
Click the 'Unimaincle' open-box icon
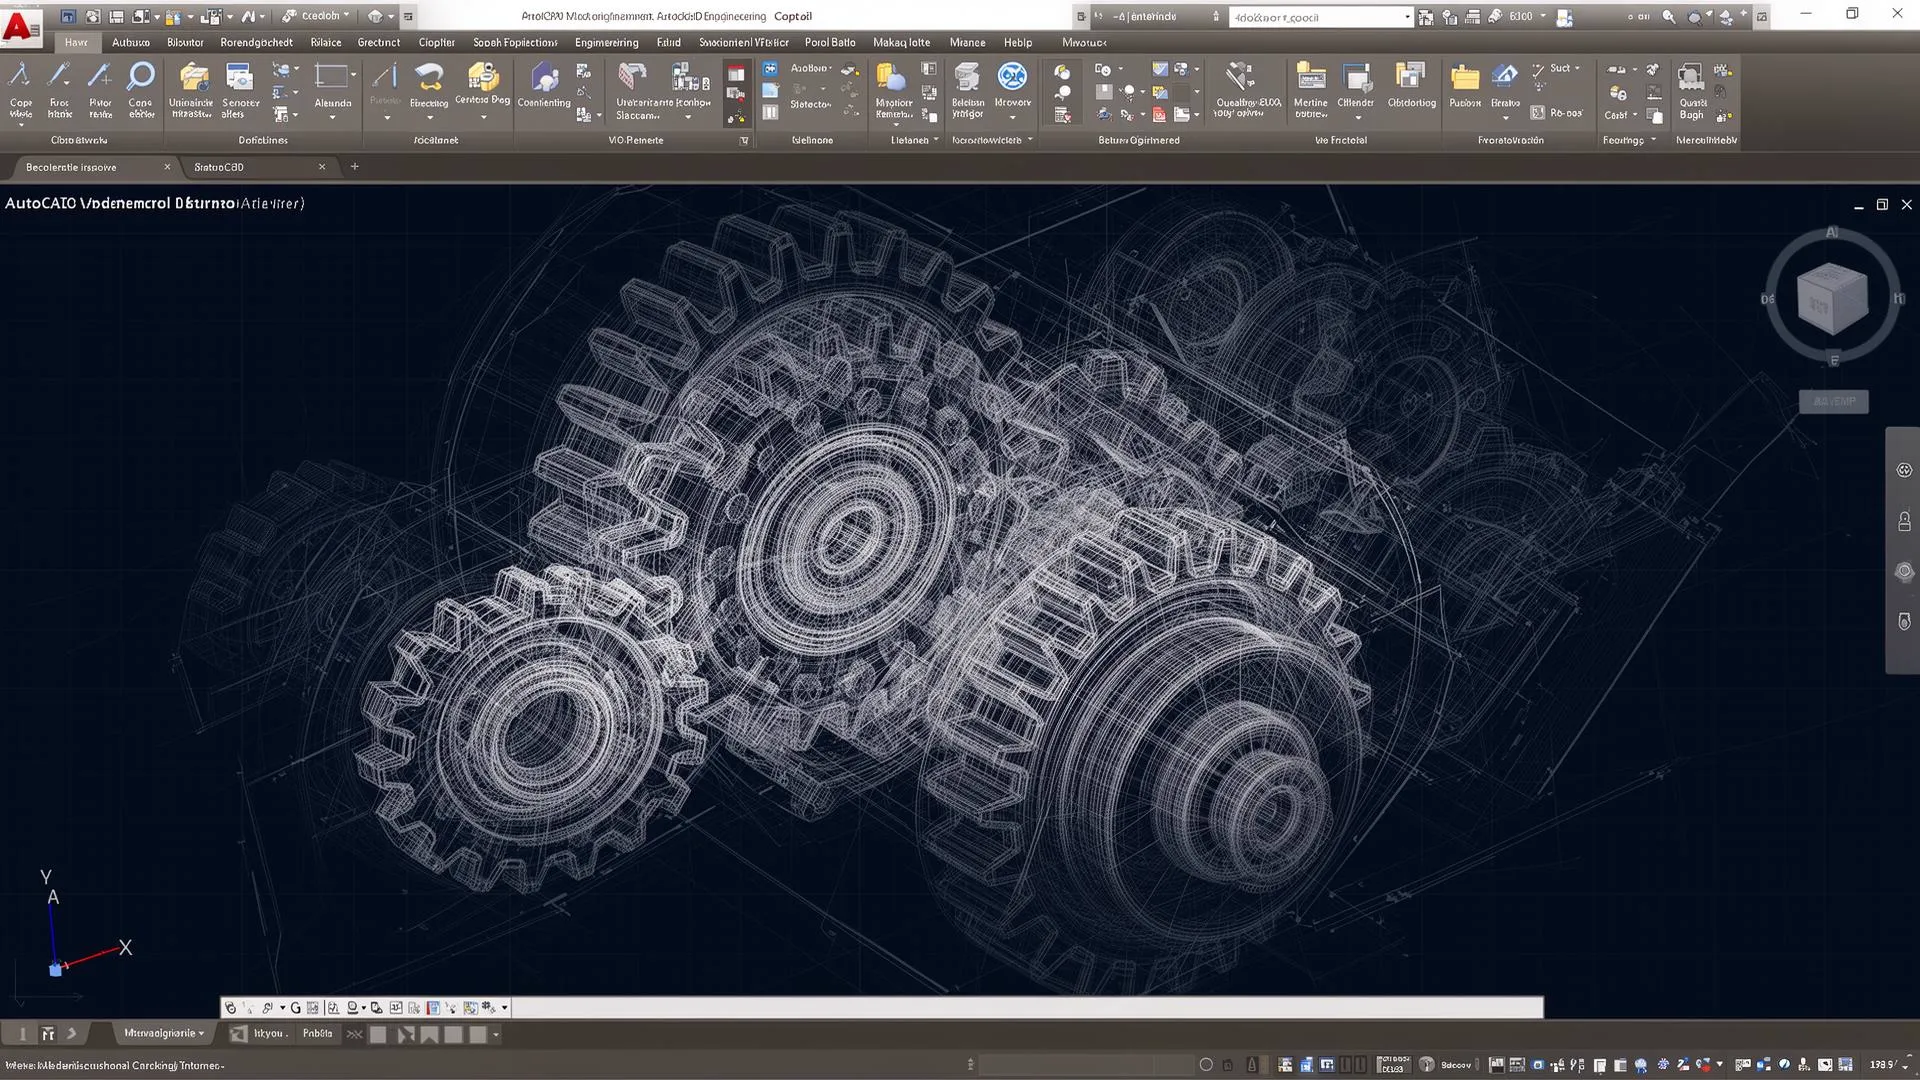point(193,78)
